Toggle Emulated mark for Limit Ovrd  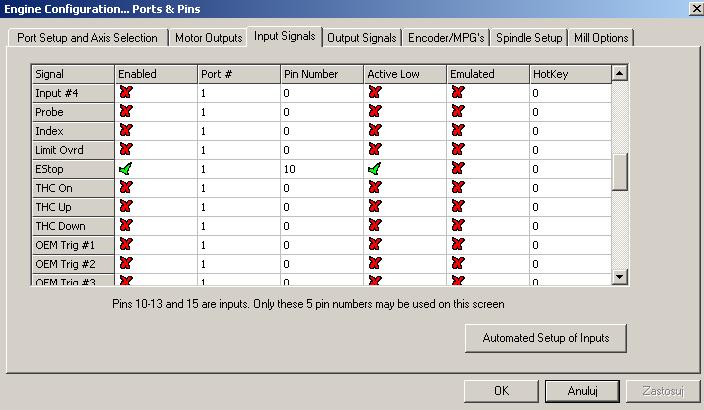tap(458, 149)
